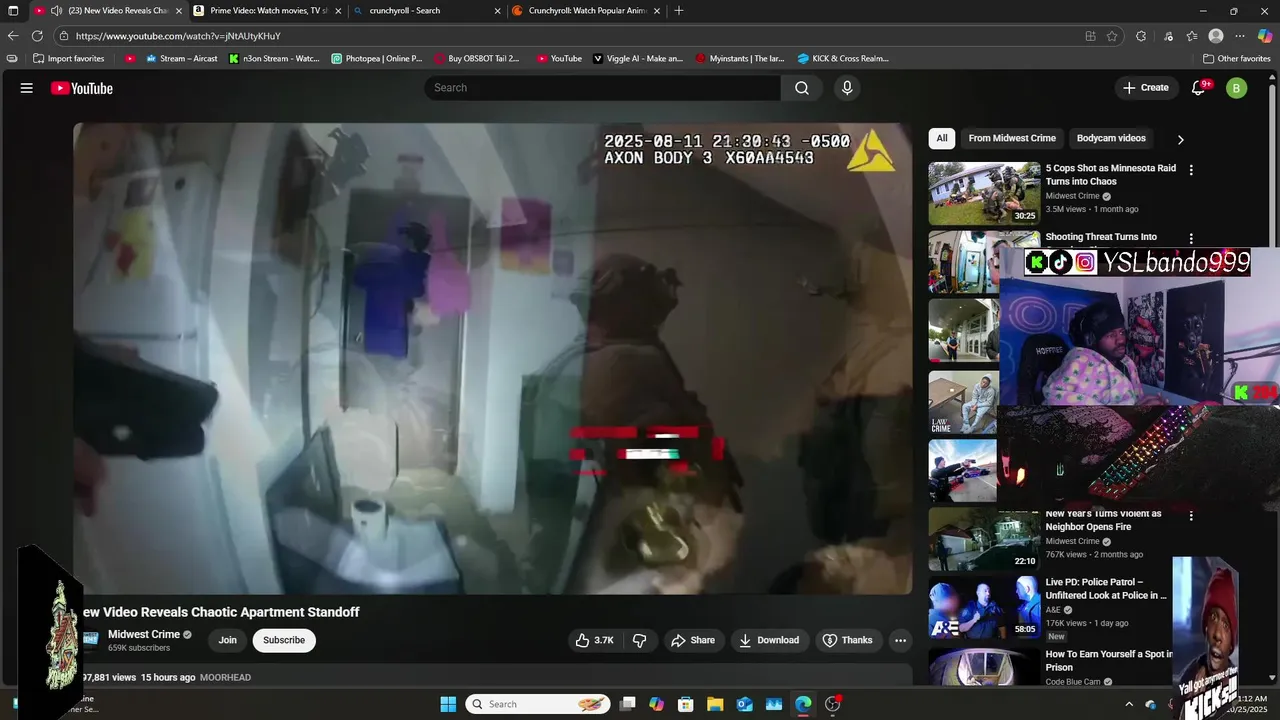Click the browser address bar URL
Screen dimensions: 1280x720
coord(178,36)
